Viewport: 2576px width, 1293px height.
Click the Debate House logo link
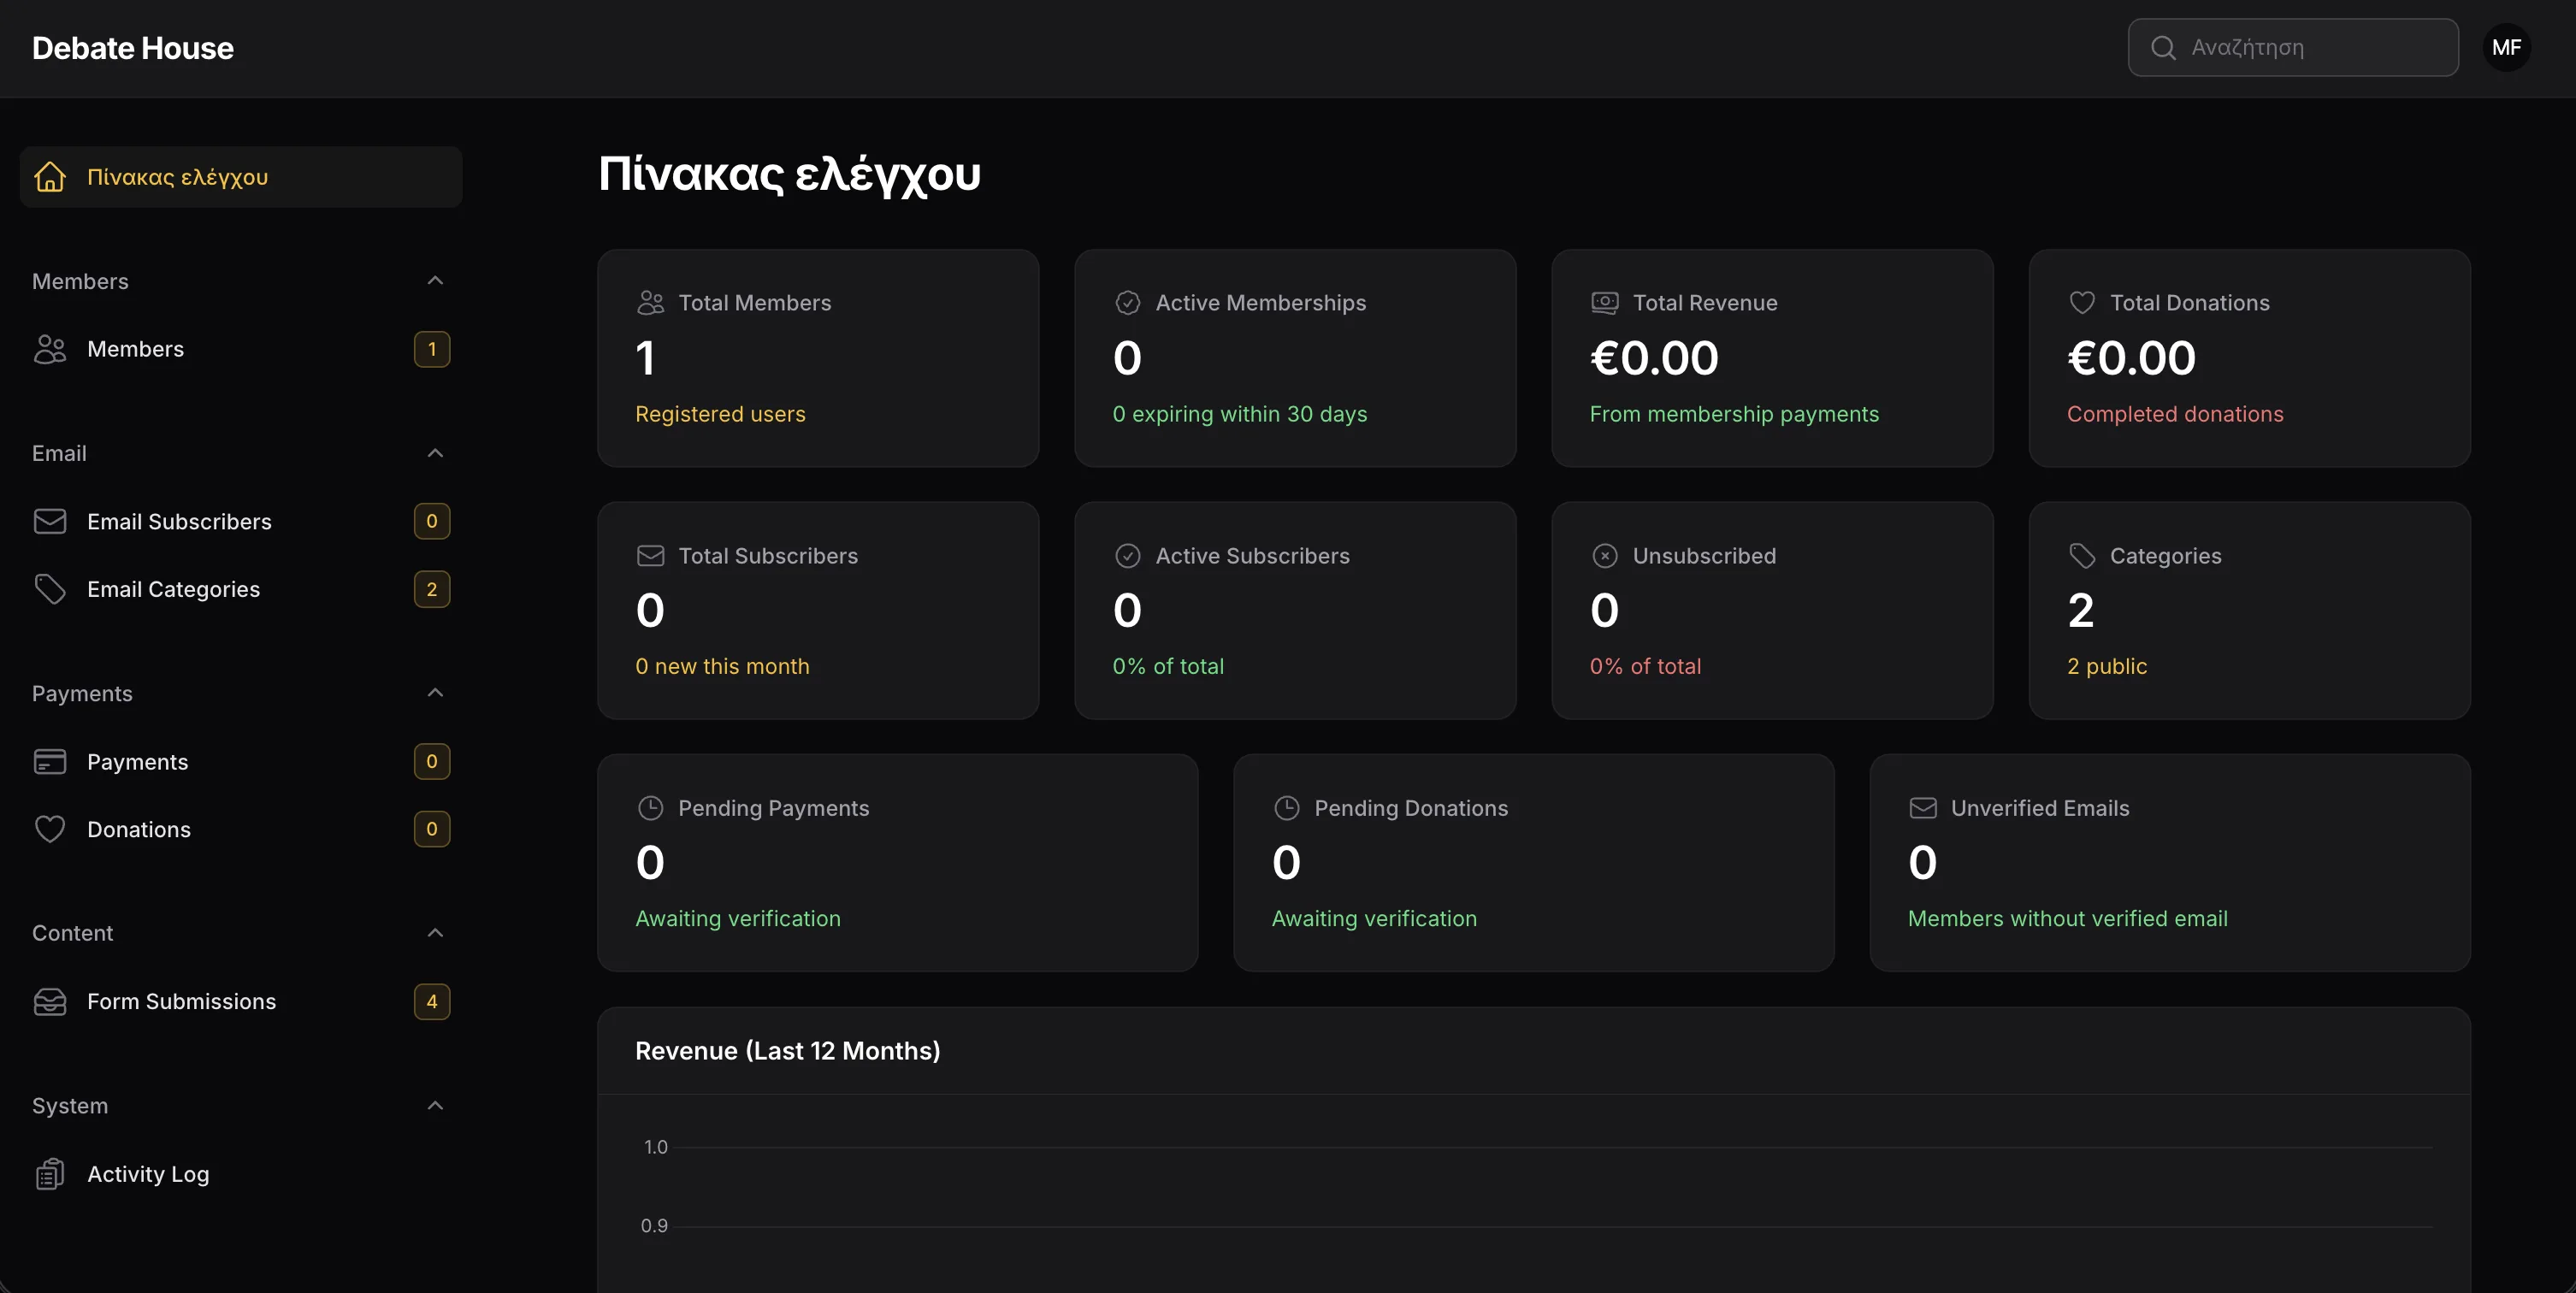133,48
